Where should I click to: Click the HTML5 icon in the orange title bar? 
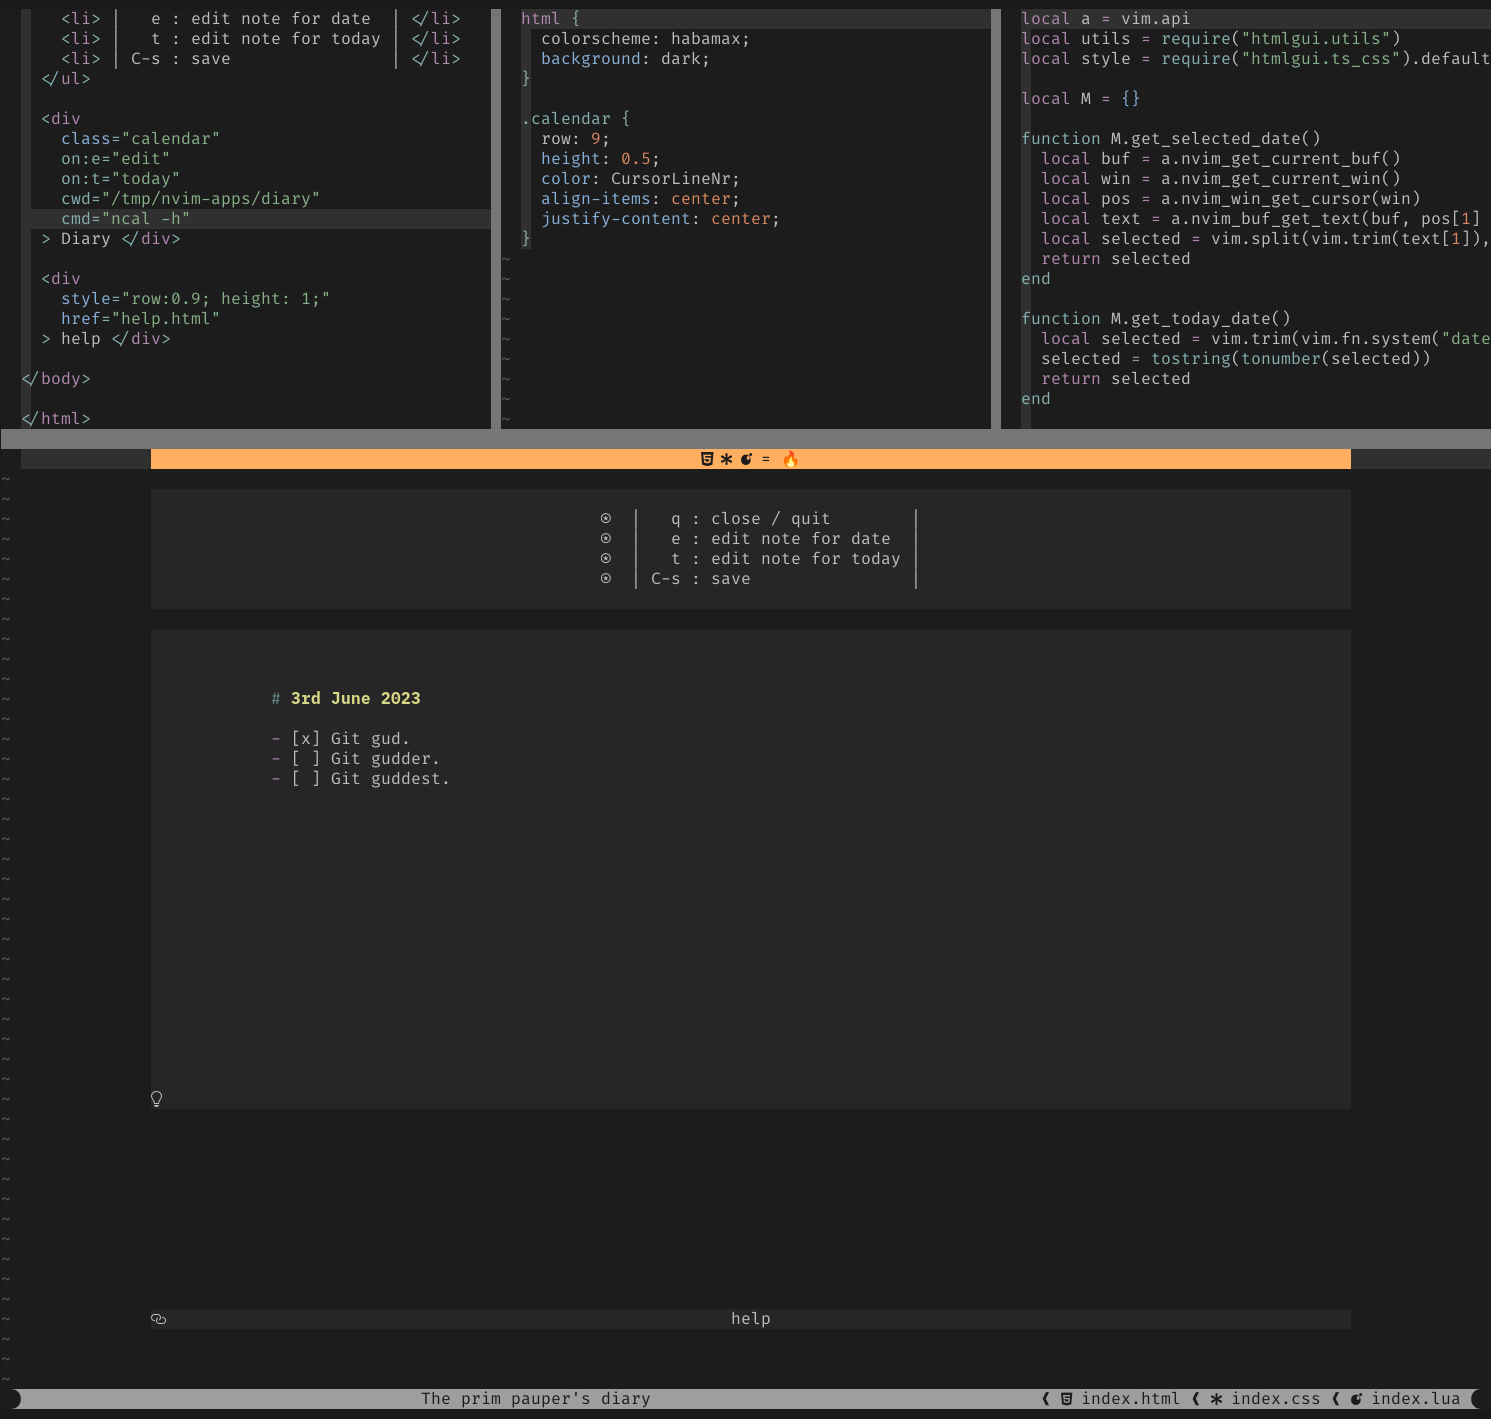coord(707,459)
